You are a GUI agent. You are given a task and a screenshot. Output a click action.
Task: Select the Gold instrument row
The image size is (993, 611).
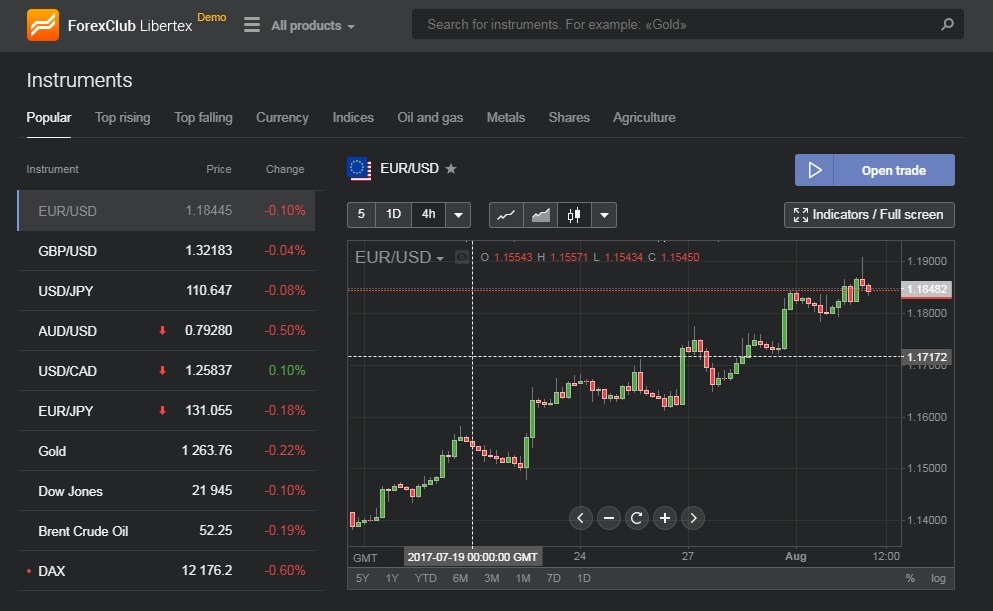tap(167, 451)
